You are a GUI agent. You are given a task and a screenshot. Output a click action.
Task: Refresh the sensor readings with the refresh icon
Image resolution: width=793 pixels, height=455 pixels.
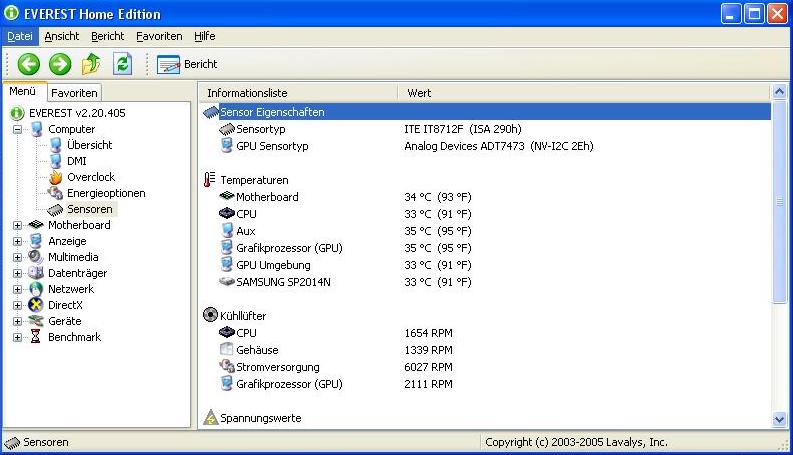click(x=122, y=64)
